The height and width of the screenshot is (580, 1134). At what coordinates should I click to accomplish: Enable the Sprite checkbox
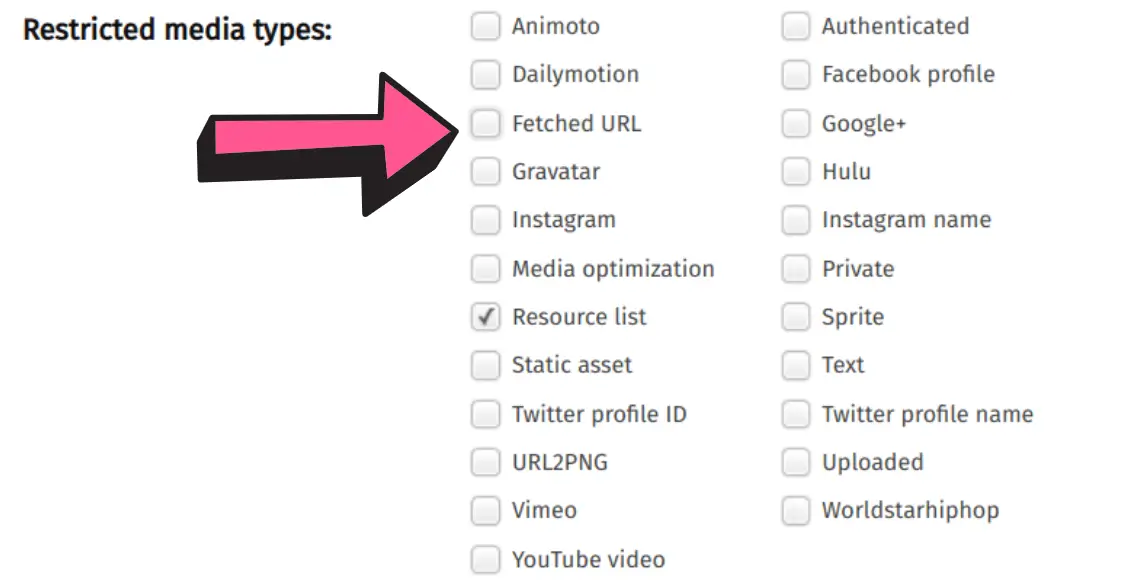796,317
